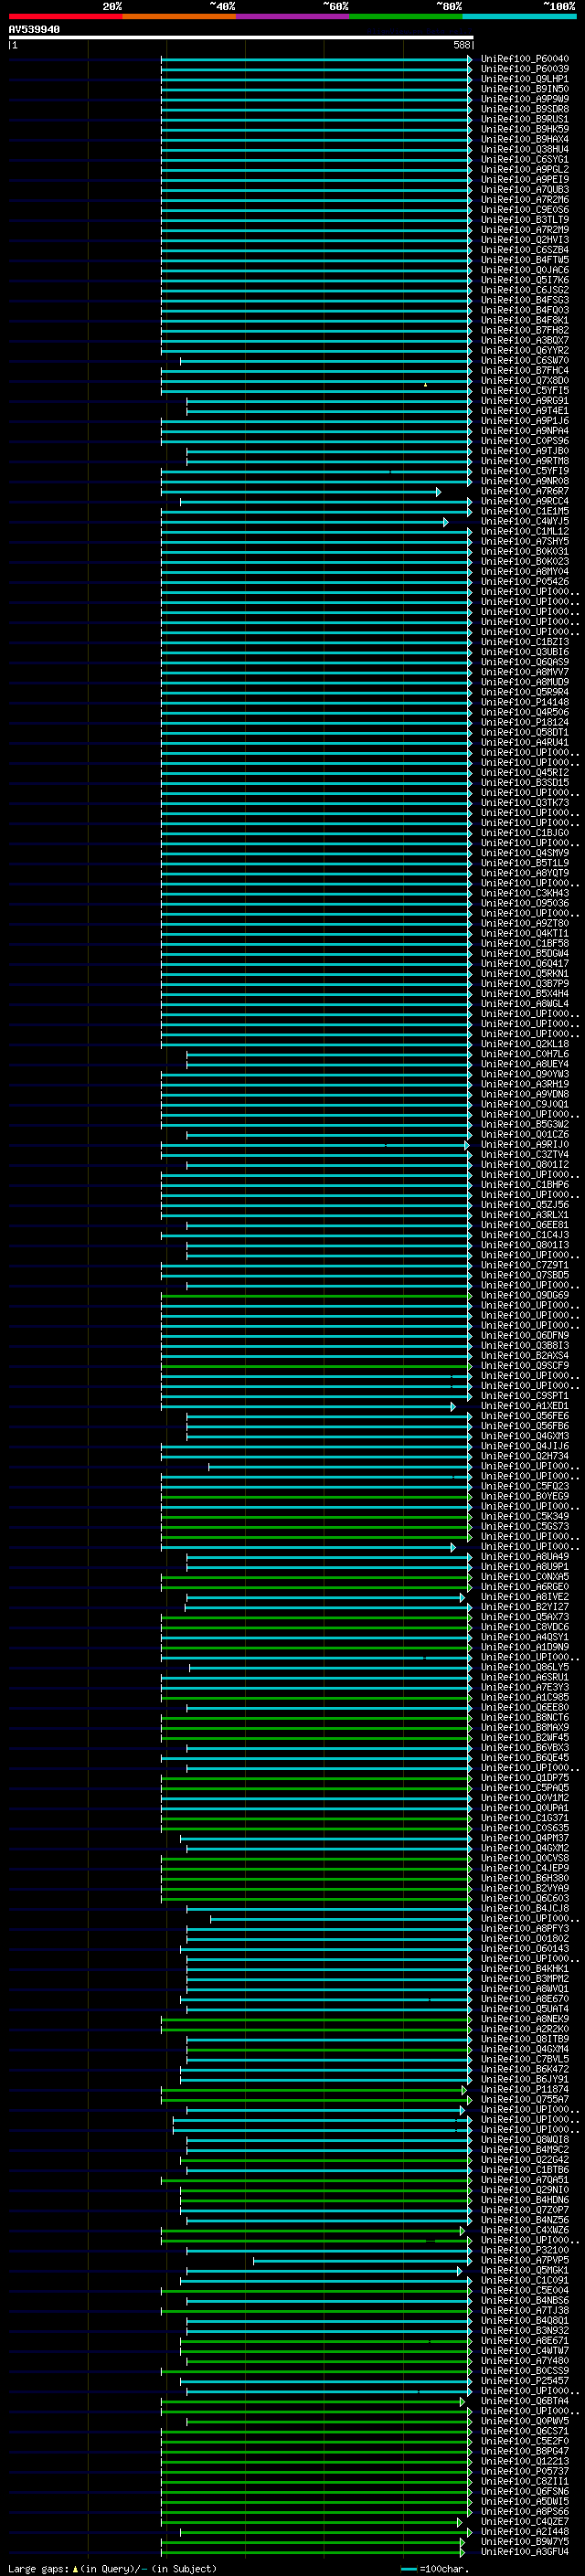This screenshot has height=2576, width=585.
Task: Open hit UniRef100_P60040
Action: point(524,59)
